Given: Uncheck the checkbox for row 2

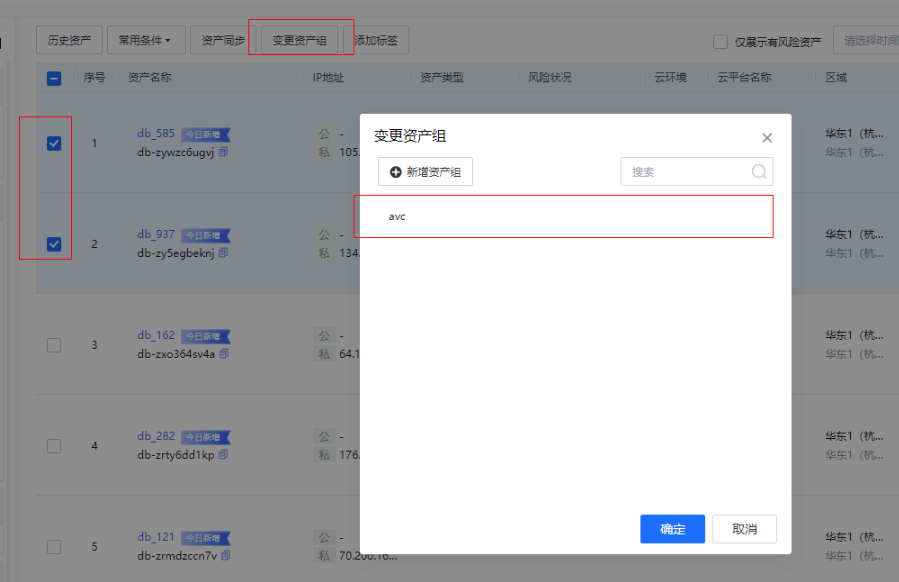Looking at the screenshot, I should click(54, 244).
